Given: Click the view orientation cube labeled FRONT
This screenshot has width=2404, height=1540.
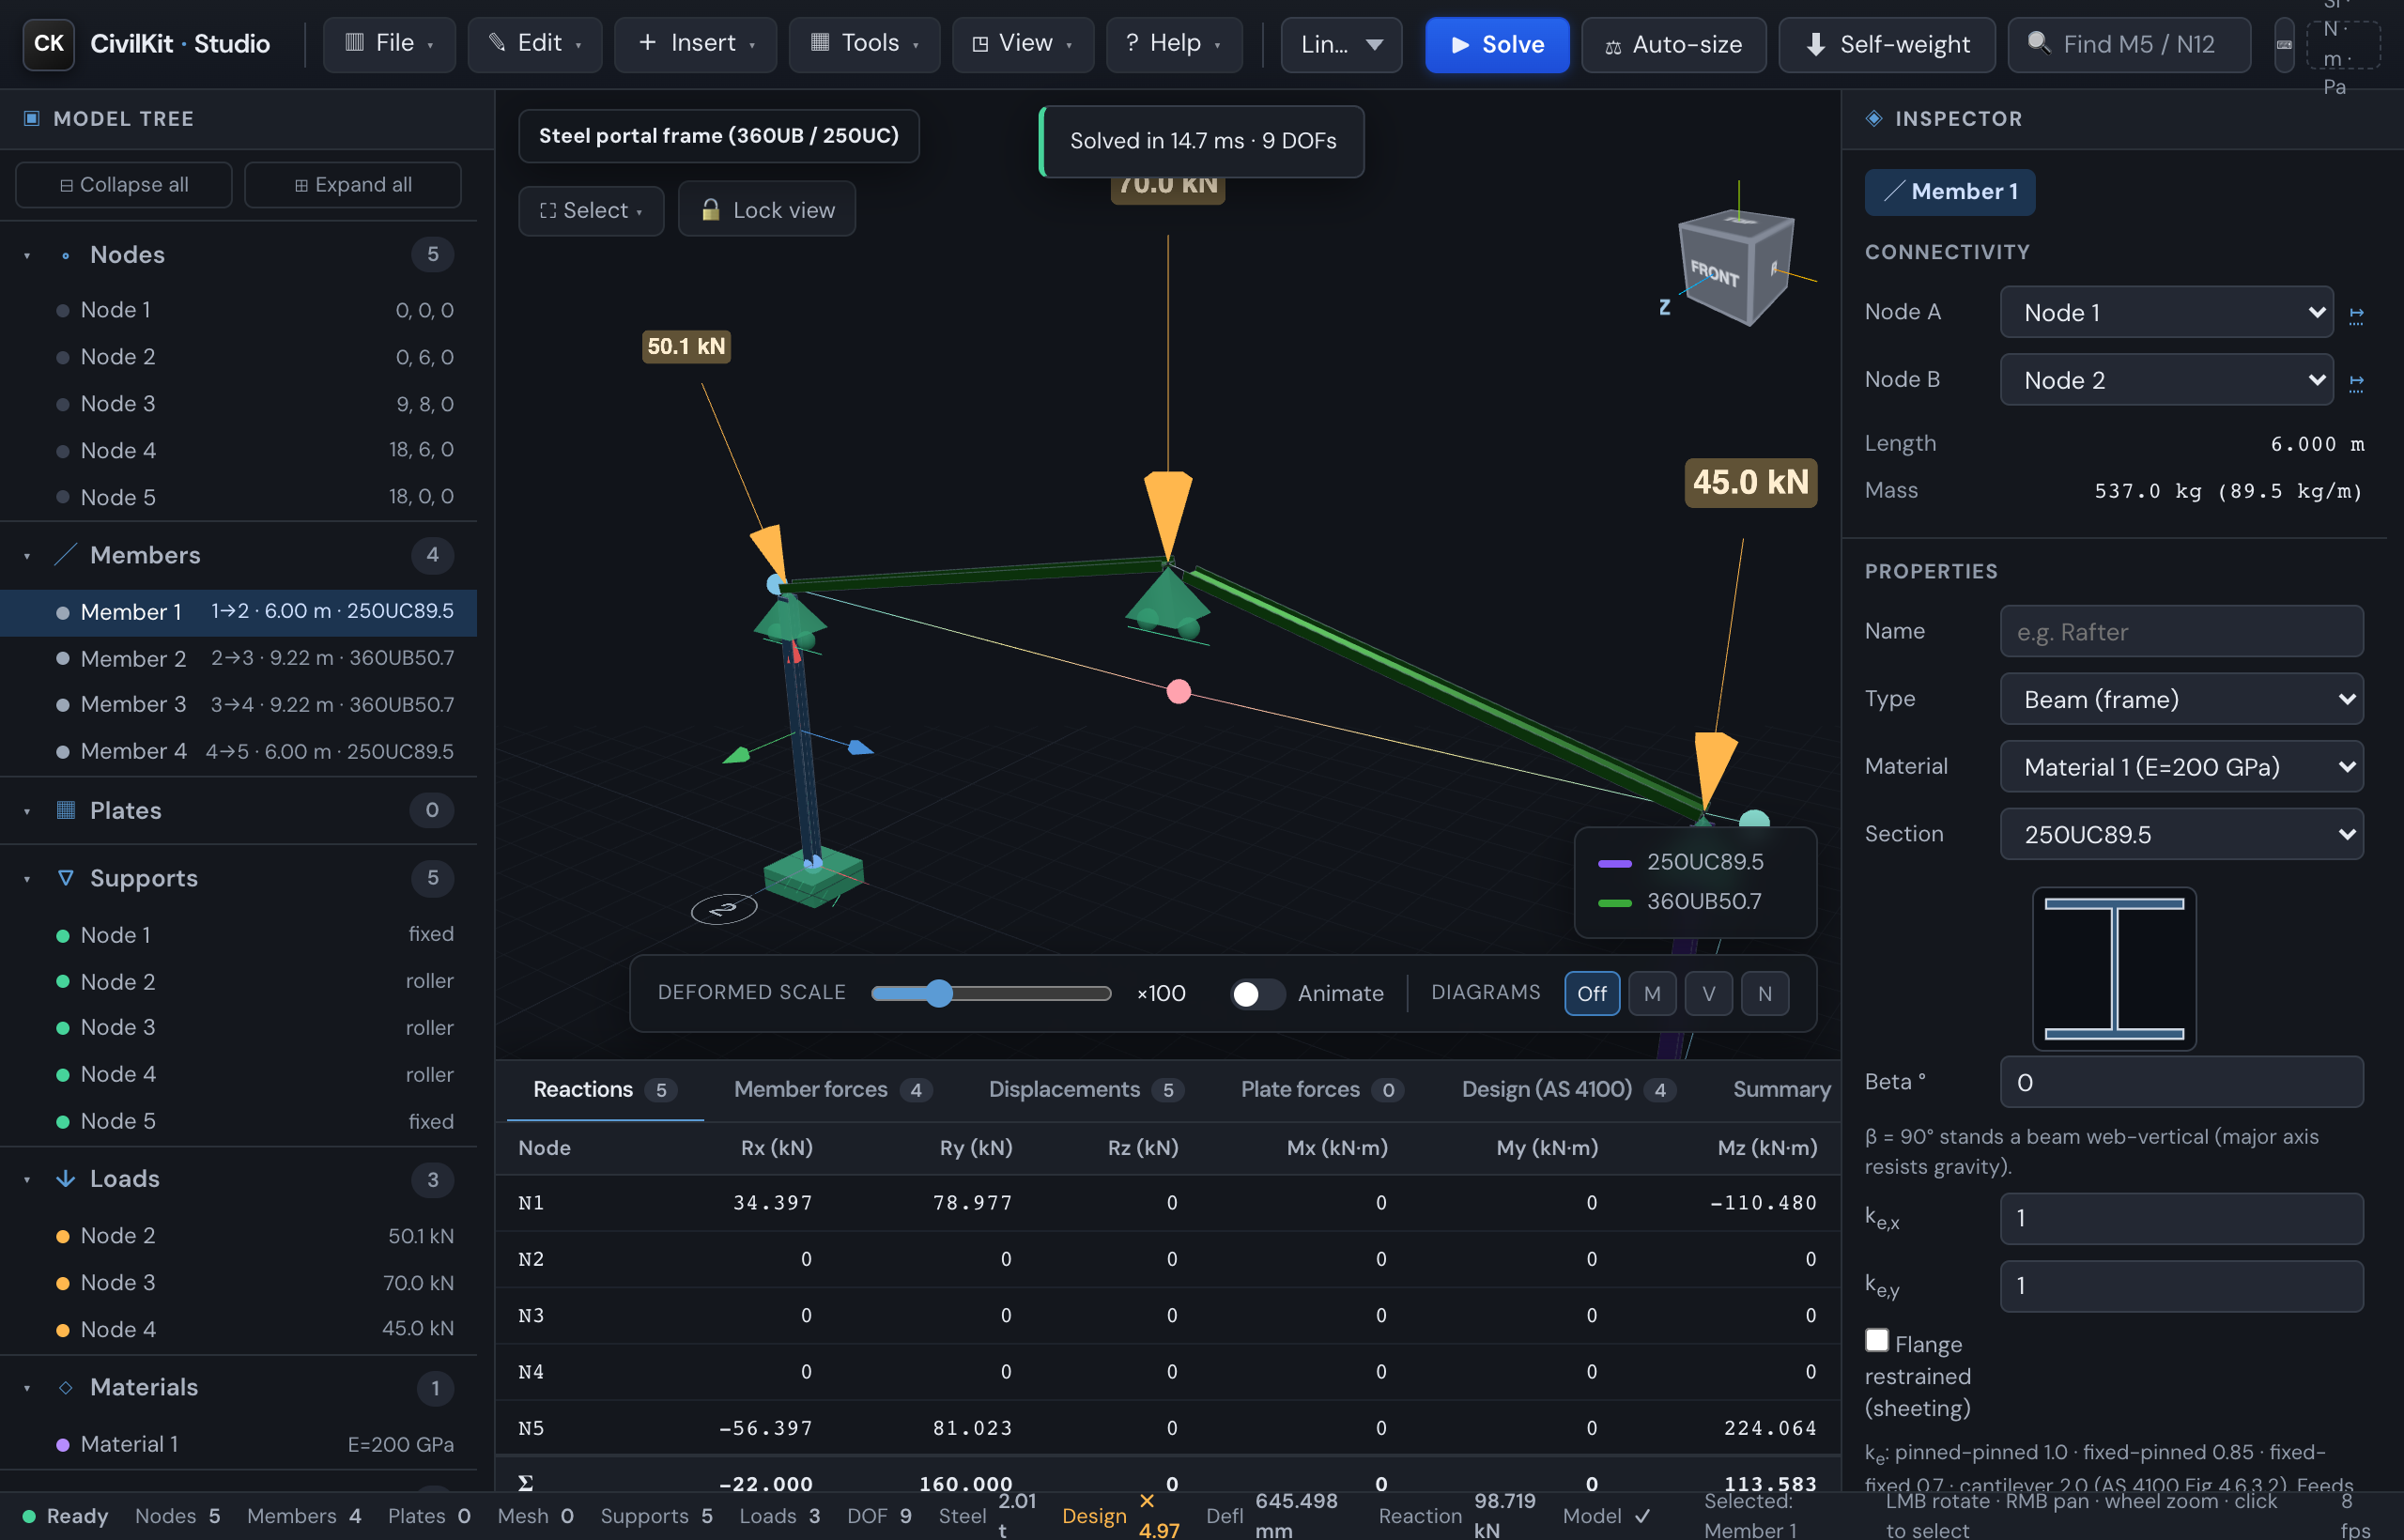Looking at the screenshot, I should (x=1735, y=266).
